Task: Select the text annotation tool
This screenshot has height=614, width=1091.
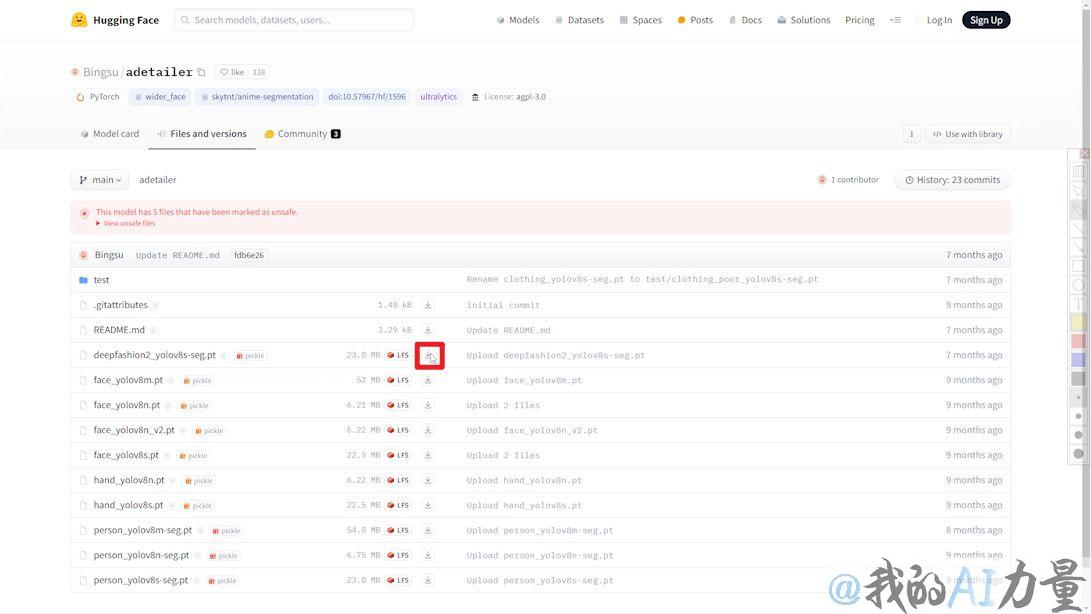Action: point(1078,304)
